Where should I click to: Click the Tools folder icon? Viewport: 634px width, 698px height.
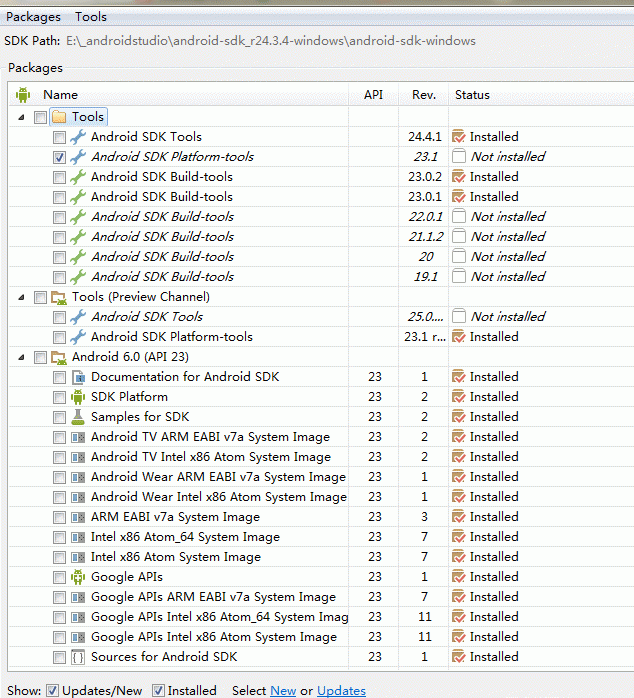(59, 117)
